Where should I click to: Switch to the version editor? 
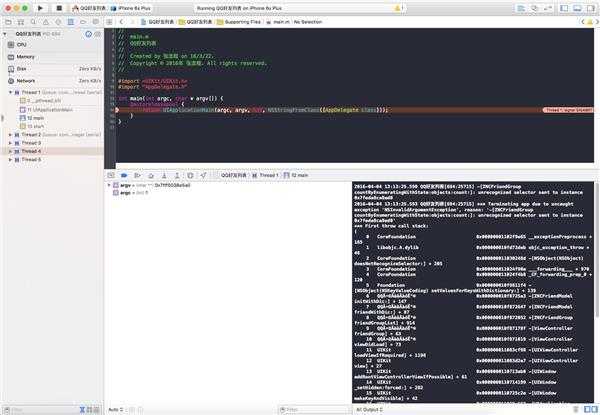[548, 8]
